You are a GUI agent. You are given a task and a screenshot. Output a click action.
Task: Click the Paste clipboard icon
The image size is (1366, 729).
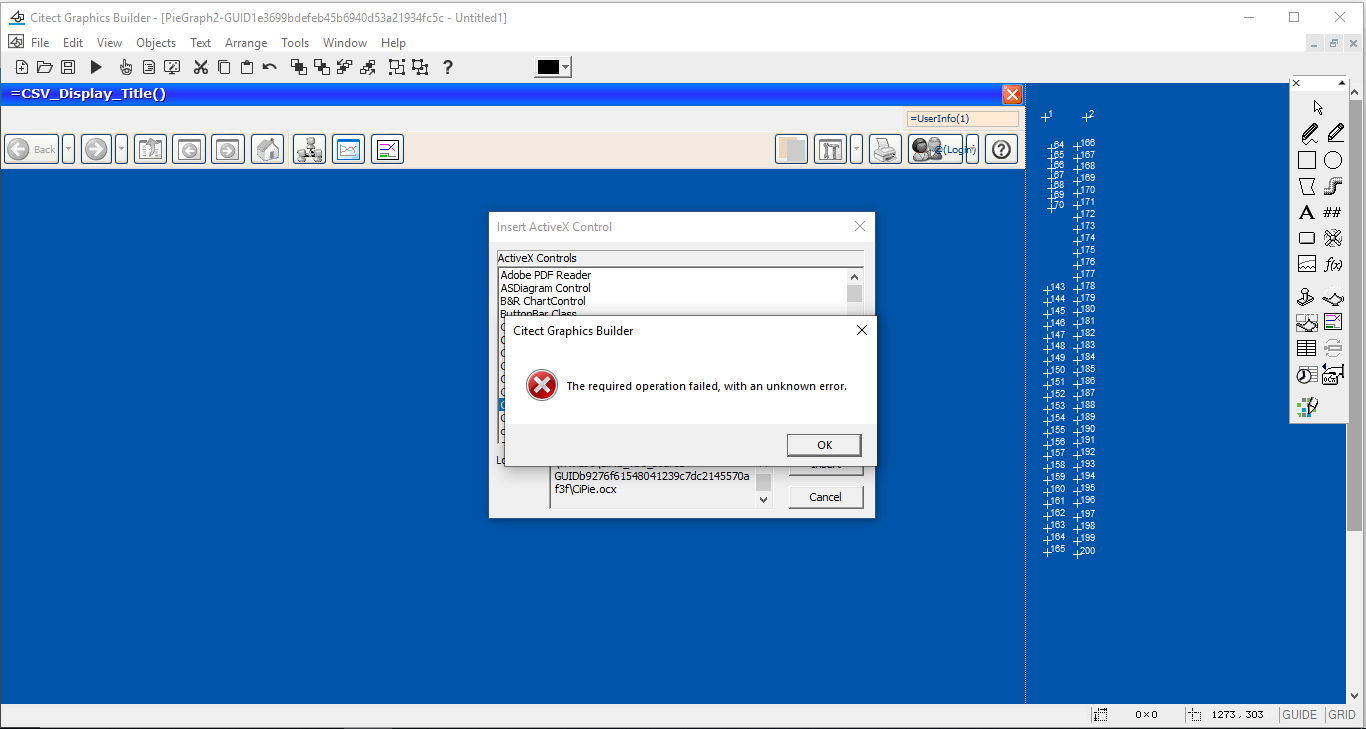(x=246, y=67)
